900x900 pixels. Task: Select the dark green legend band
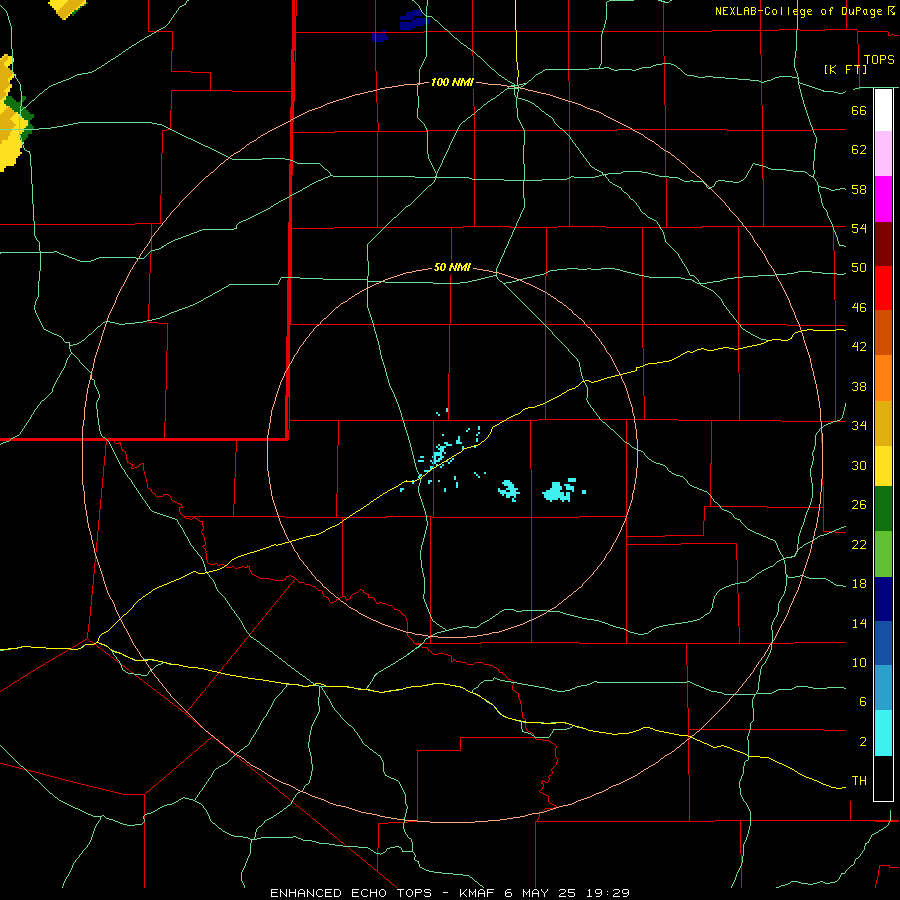point(883,509)
